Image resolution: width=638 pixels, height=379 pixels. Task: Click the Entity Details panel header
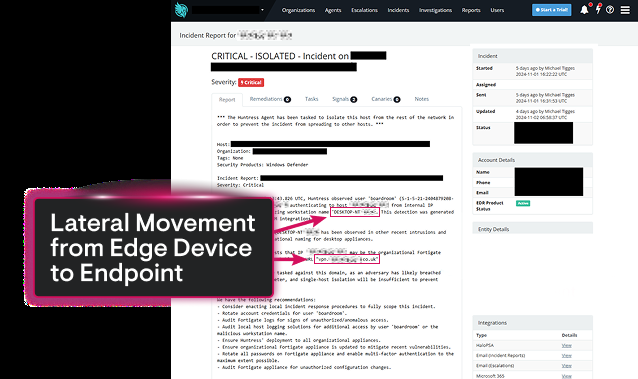tap(532, 229)
